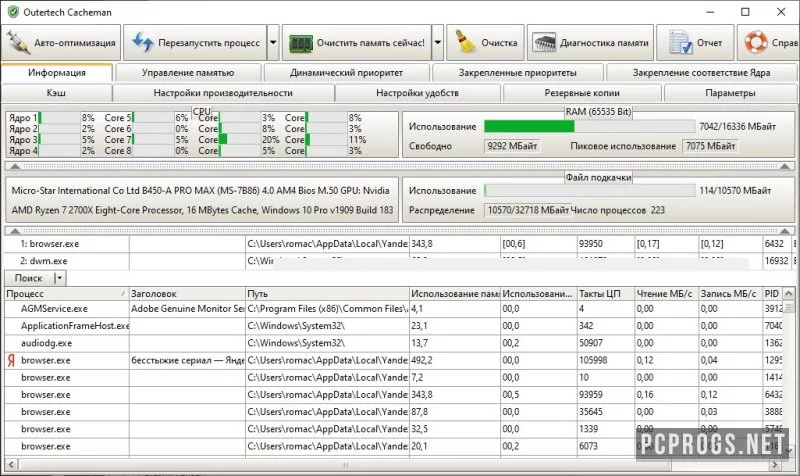Sort by the Такты ЦП column header
Screen dimensions: 800x476
(x=606, y=294)
